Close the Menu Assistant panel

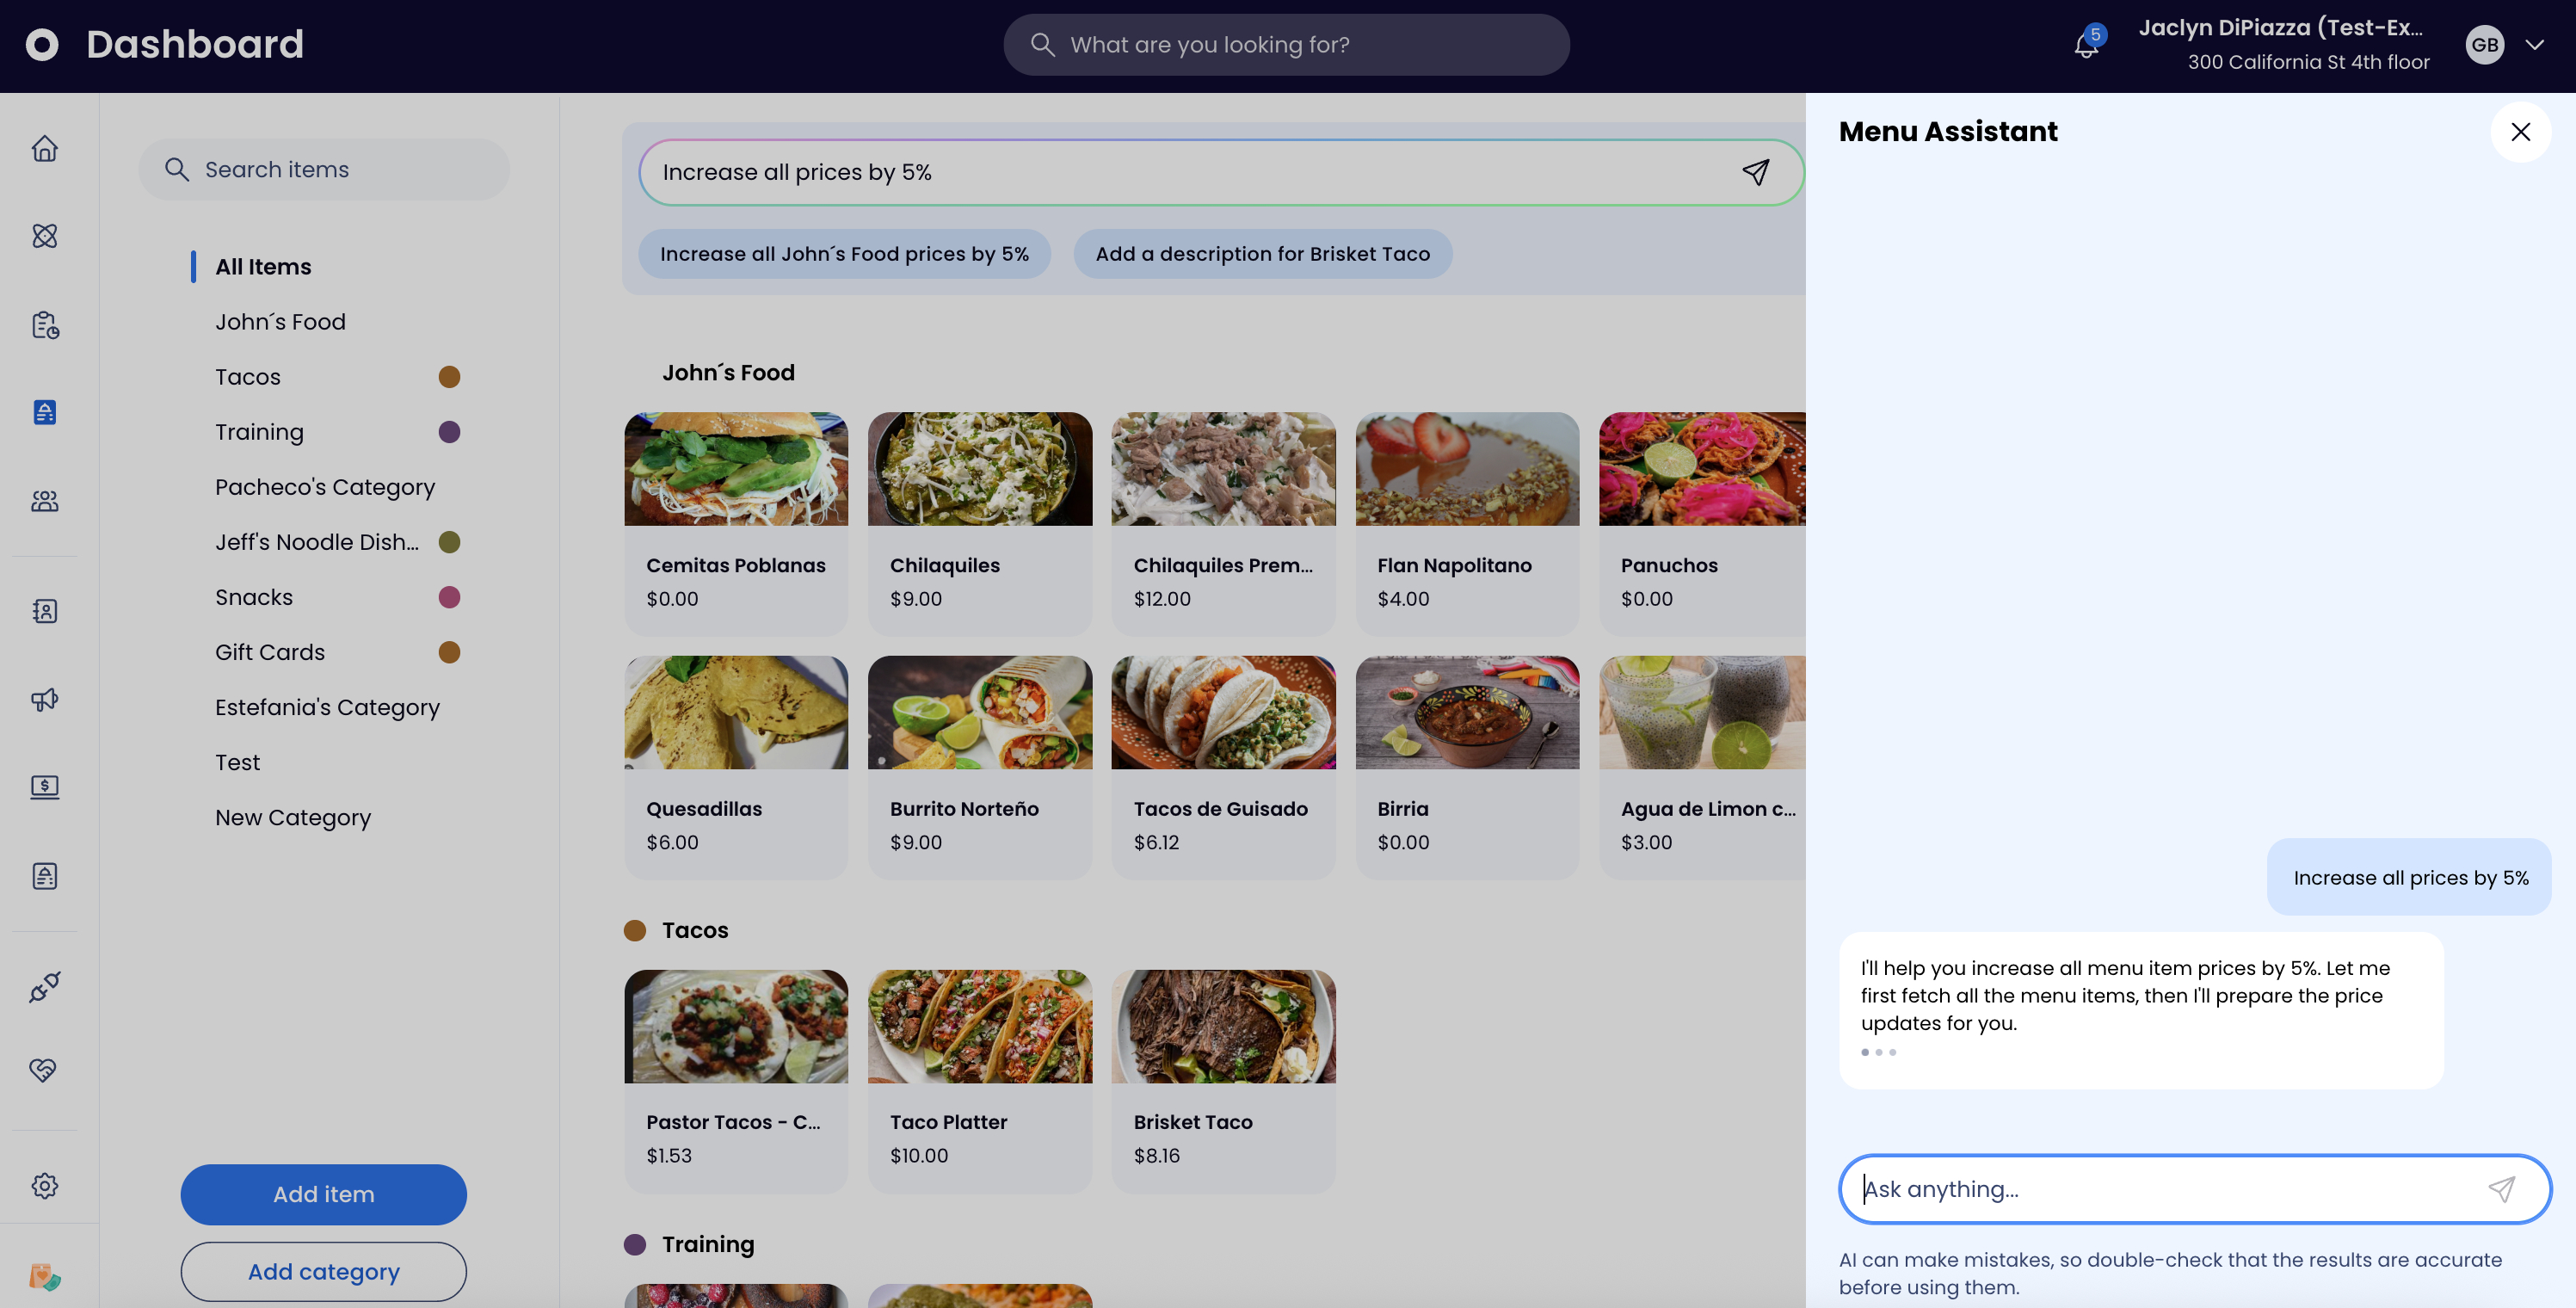2521,132
